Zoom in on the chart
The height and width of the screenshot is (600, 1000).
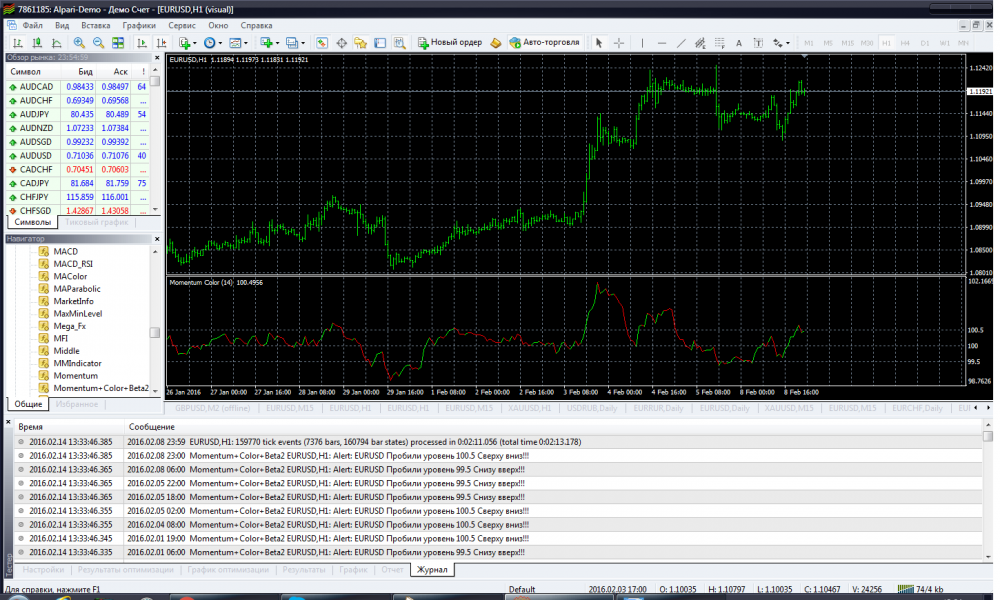click(79, 43)
